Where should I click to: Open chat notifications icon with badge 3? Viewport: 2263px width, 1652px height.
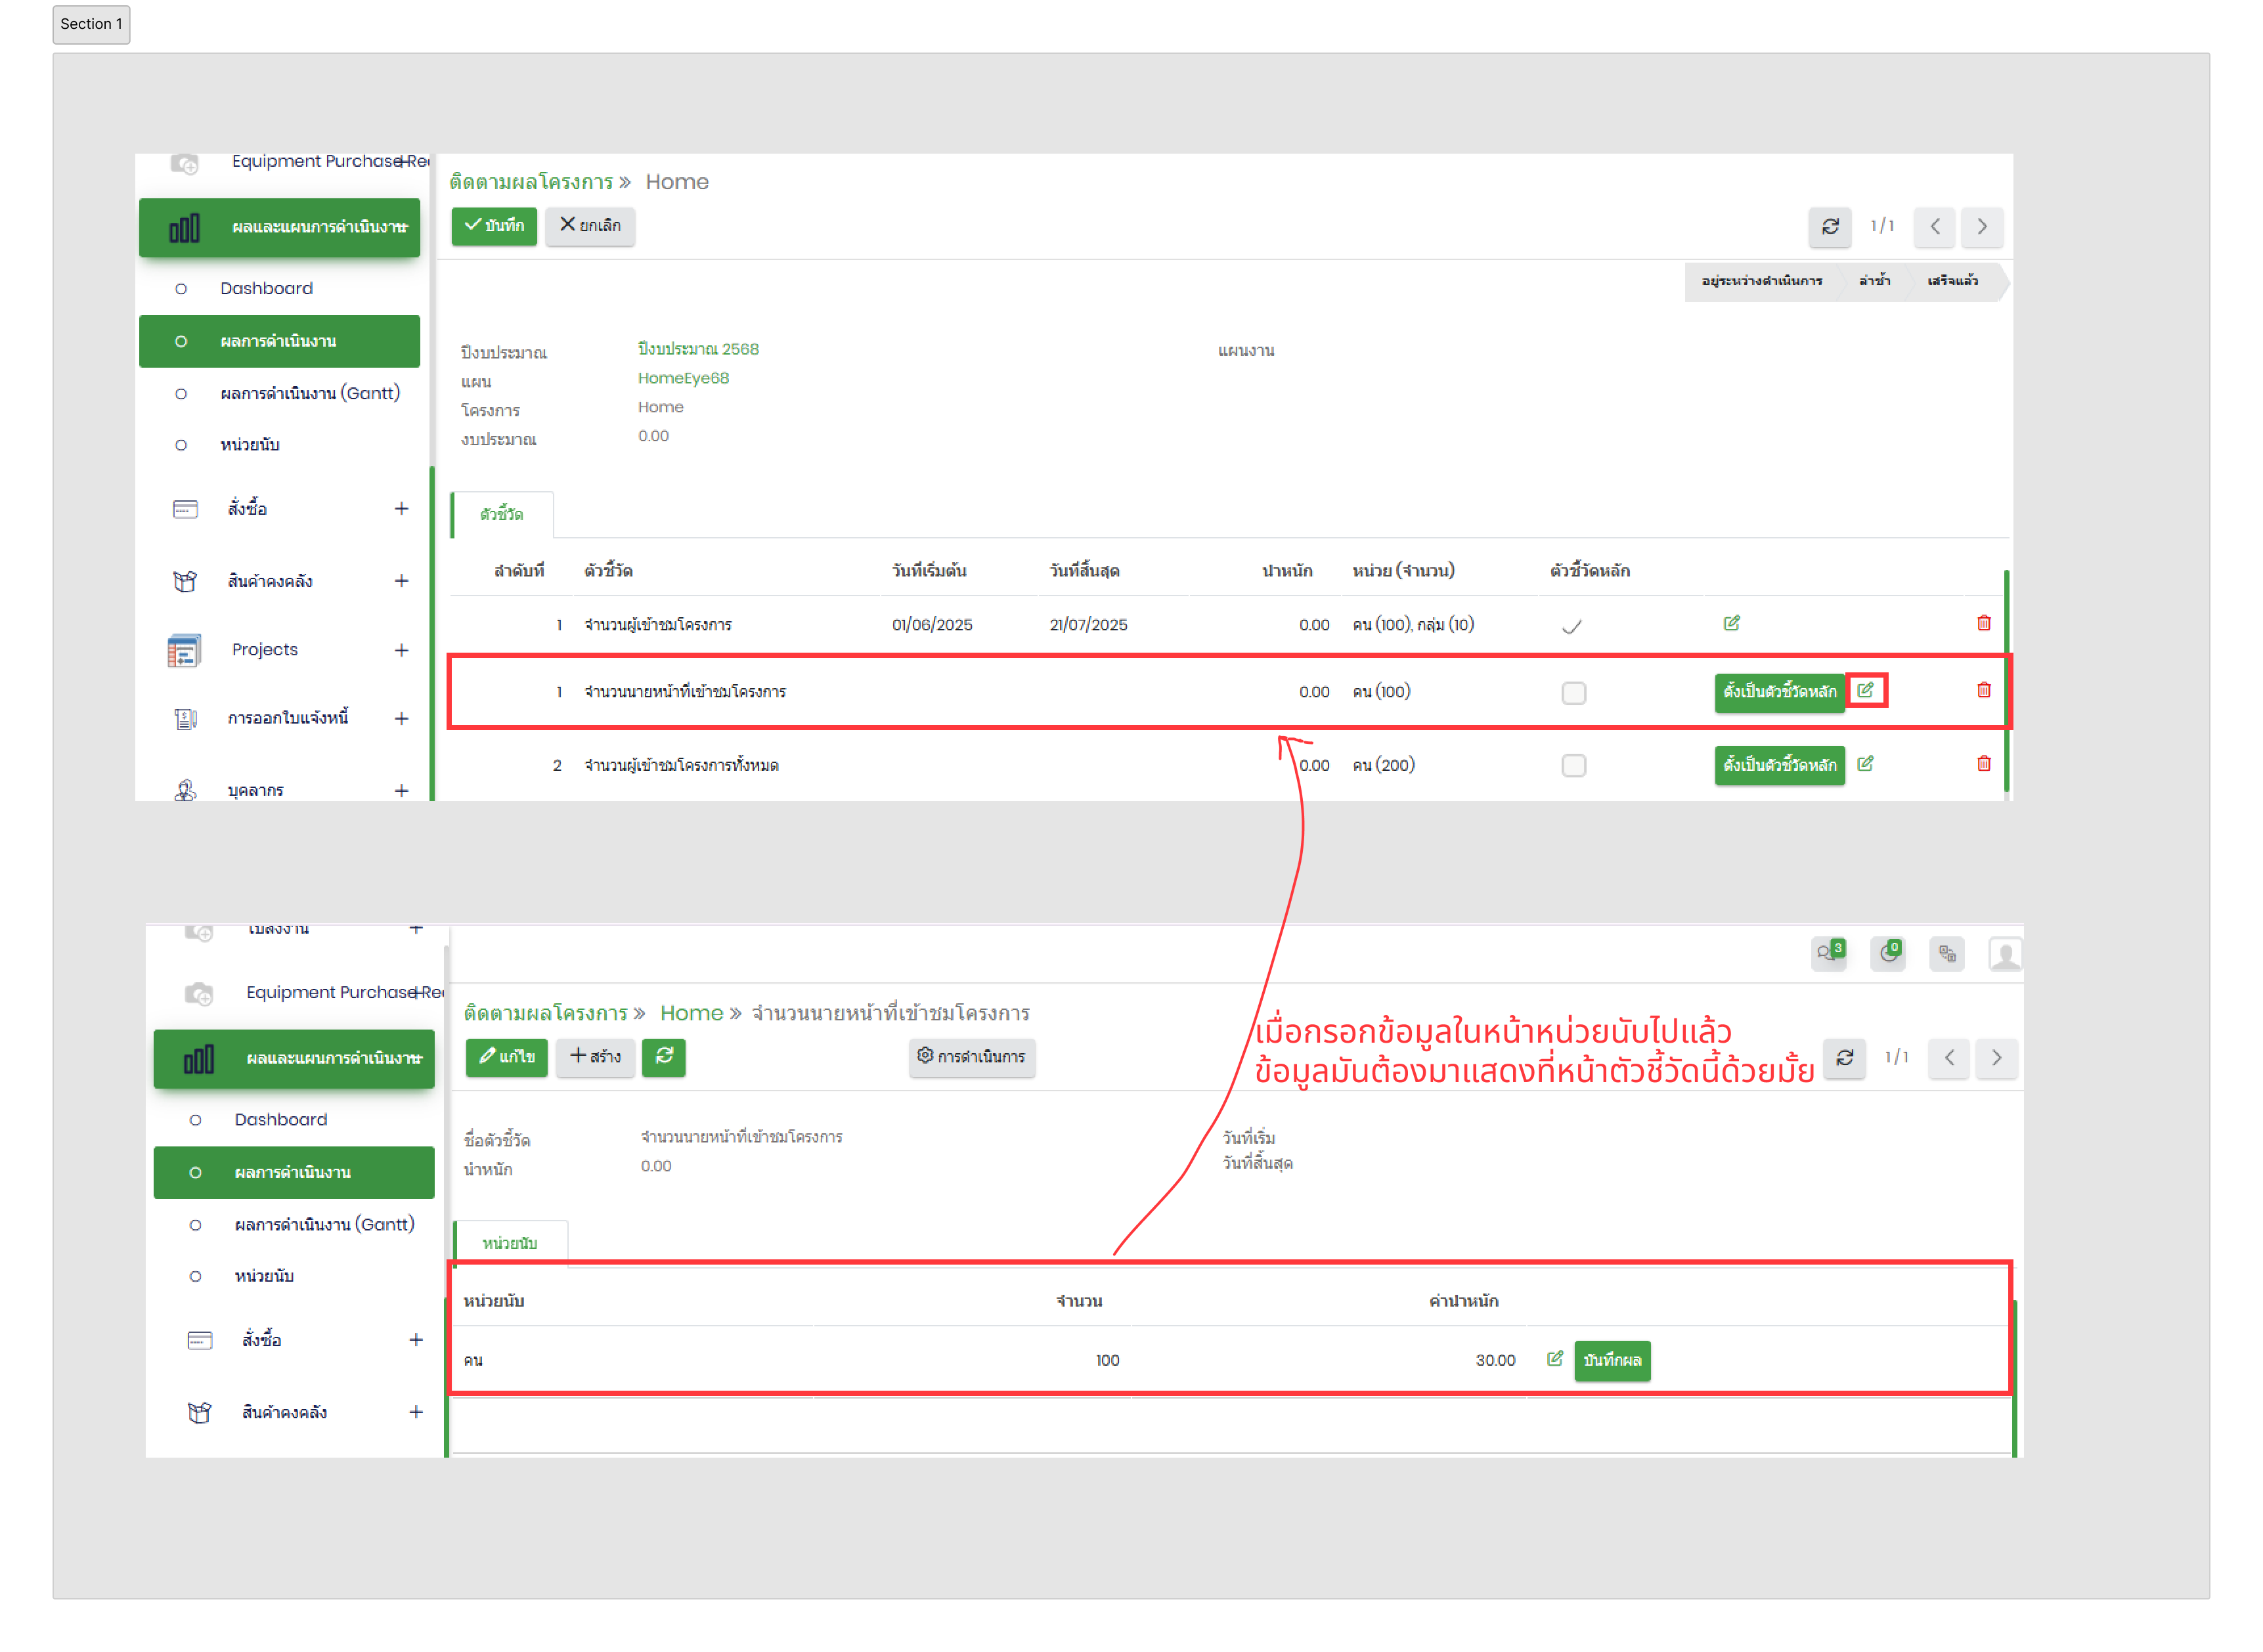coord(1829,953)
